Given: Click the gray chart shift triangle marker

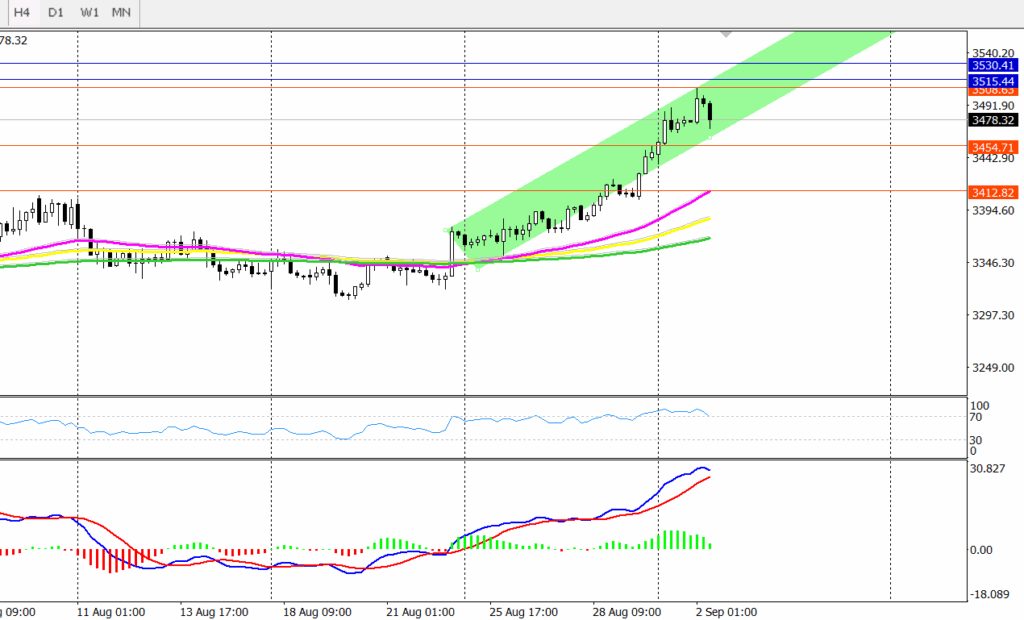Looking at the screenshot, I should (x=726, y=34).
